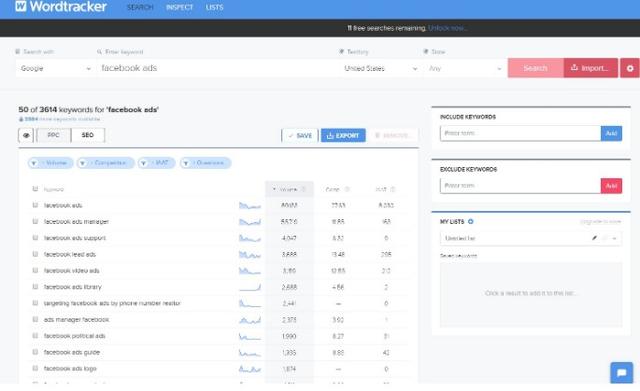Screen dimensions: 640x391
Task: Open settings with the gear button
Action: coord(630,68)
